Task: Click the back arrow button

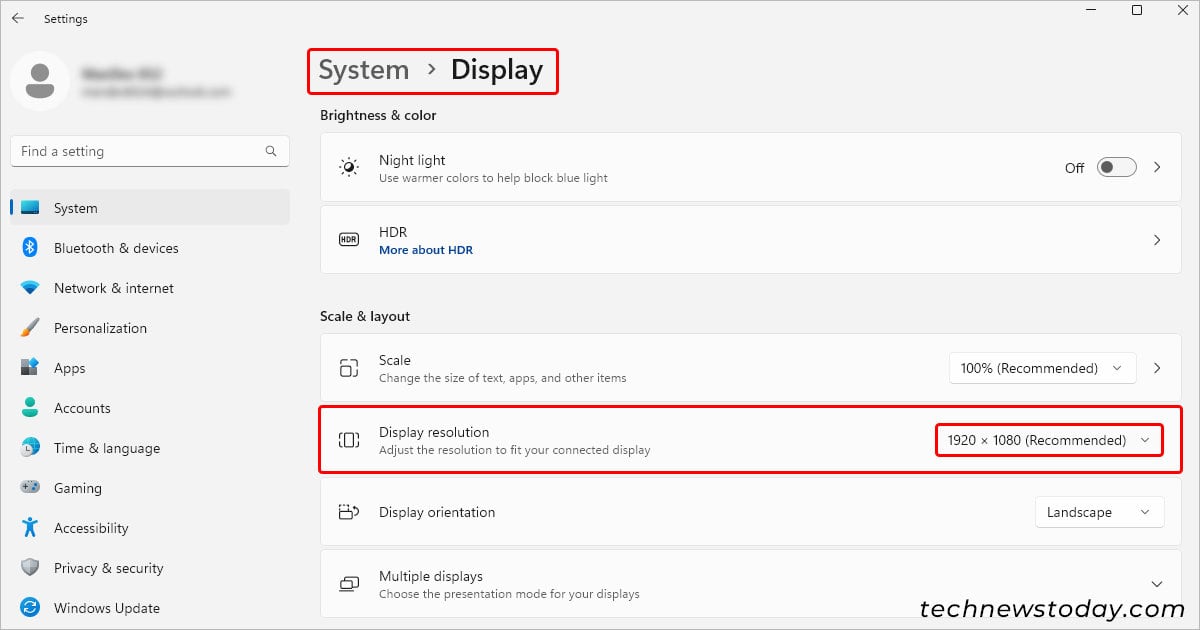Action: (x=17, y=17)
